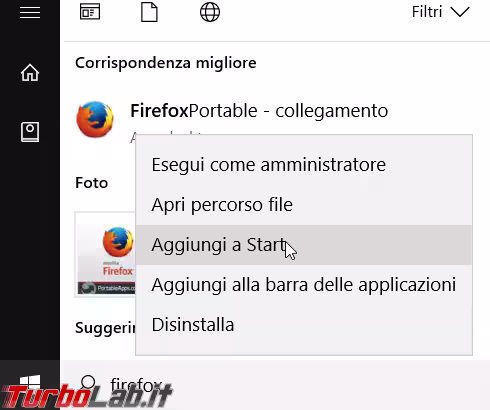Open FirefoxPortable - collegamento result

(x=259, y=111)
